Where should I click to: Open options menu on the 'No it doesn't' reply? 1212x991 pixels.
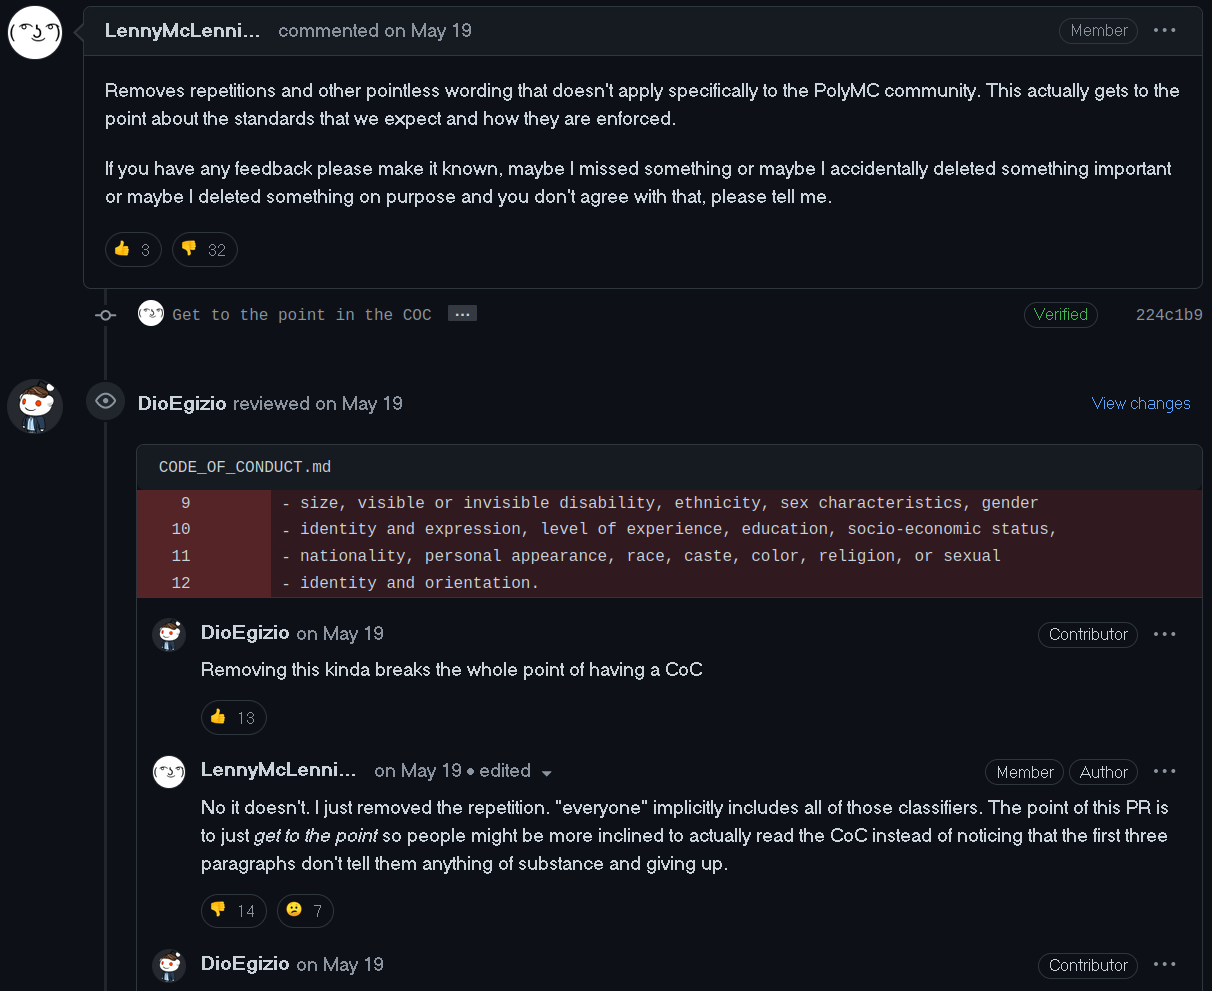[1164, 772]
